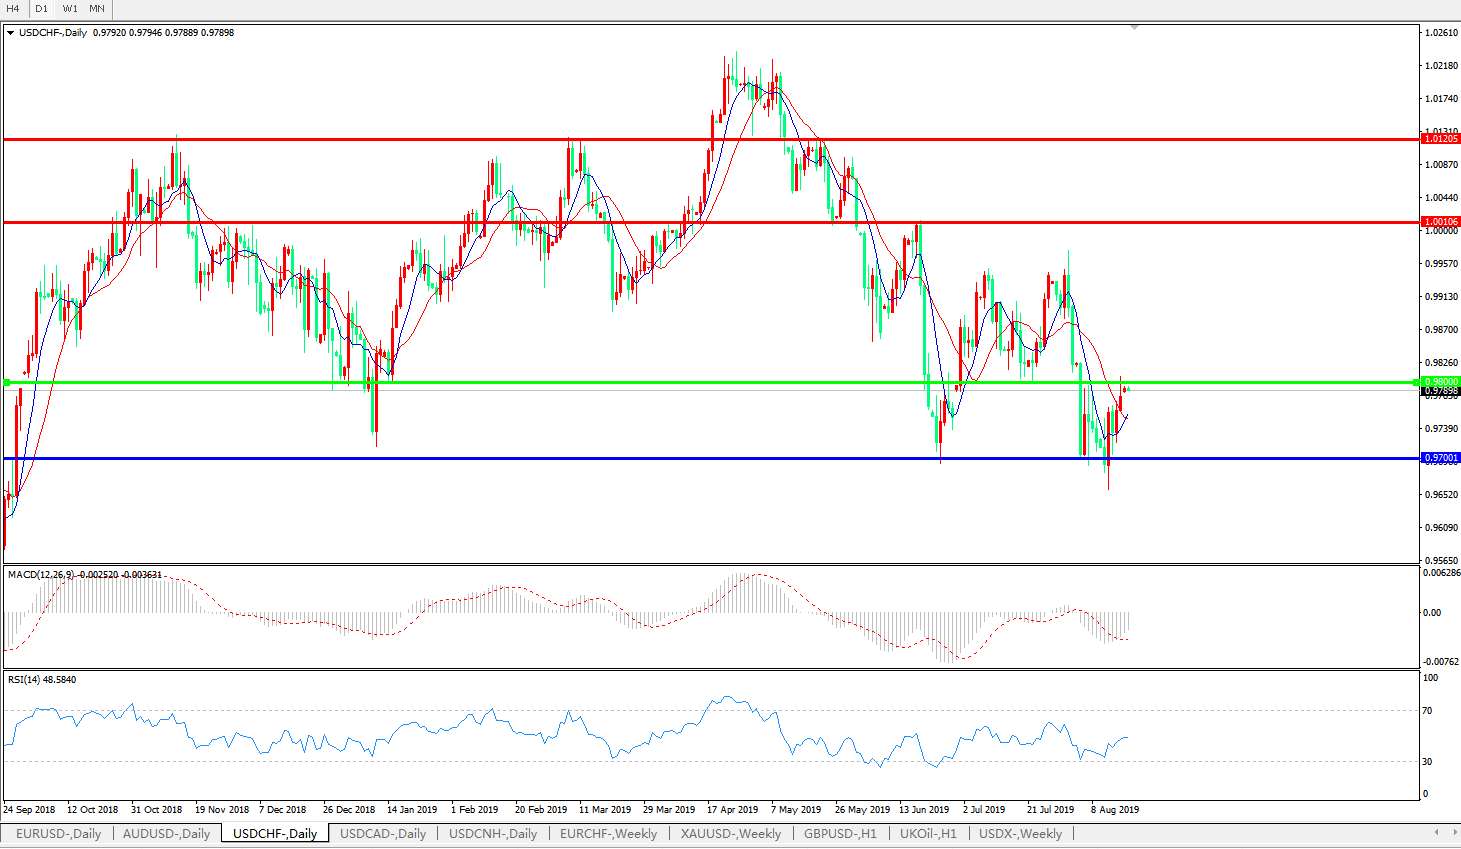This screenshot has width=1461, height=849.
Task: Open the EURUSD Daily chart tab
Action: (58, 834)
